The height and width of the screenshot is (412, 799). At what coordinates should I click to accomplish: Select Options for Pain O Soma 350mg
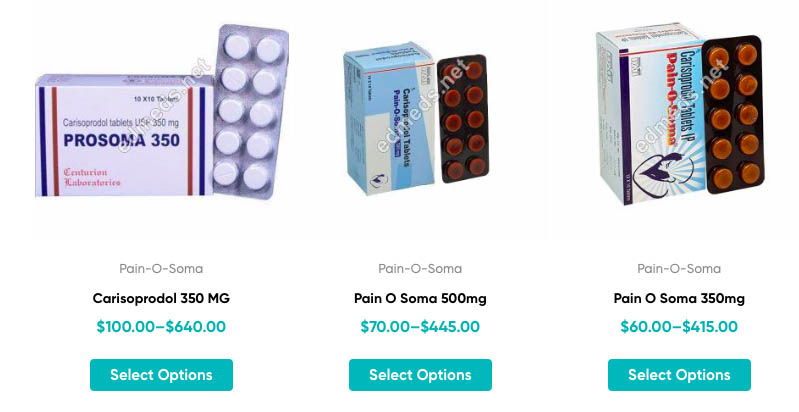pos(679,375)
